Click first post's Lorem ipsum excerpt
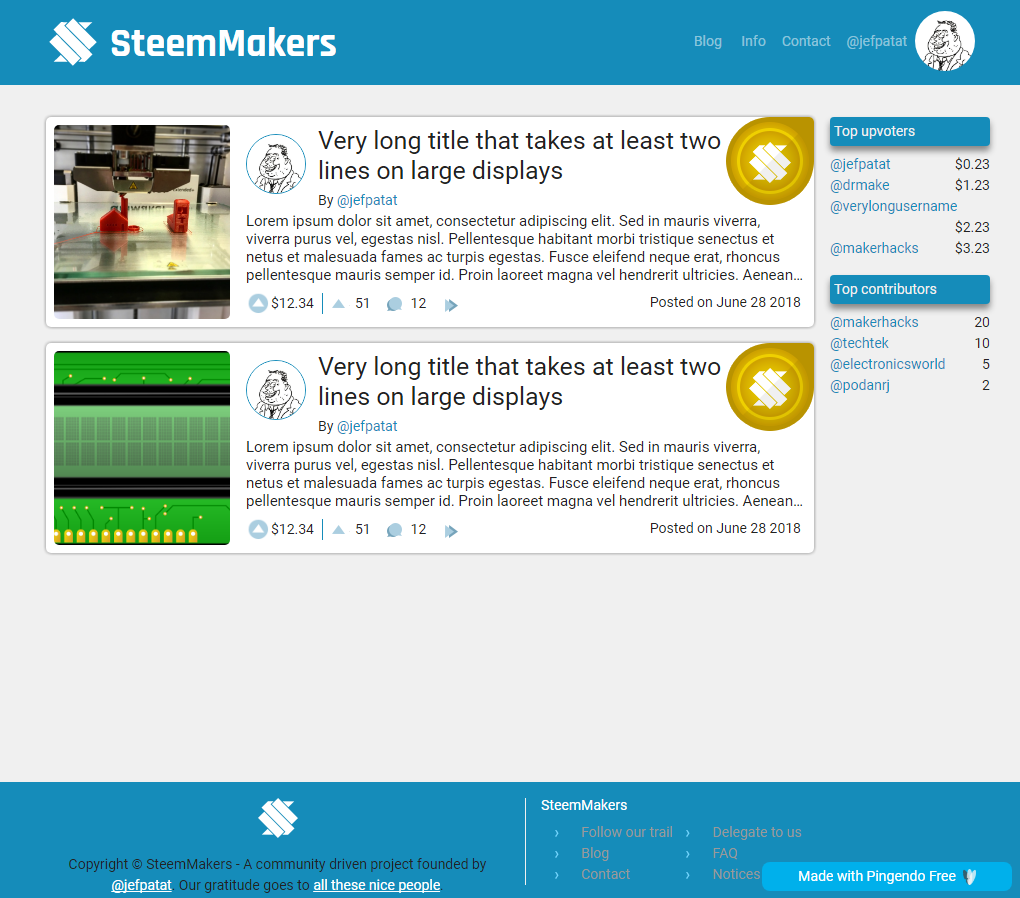The height and width of the screenshot is (898, 1020). click(x=524, y=248)
